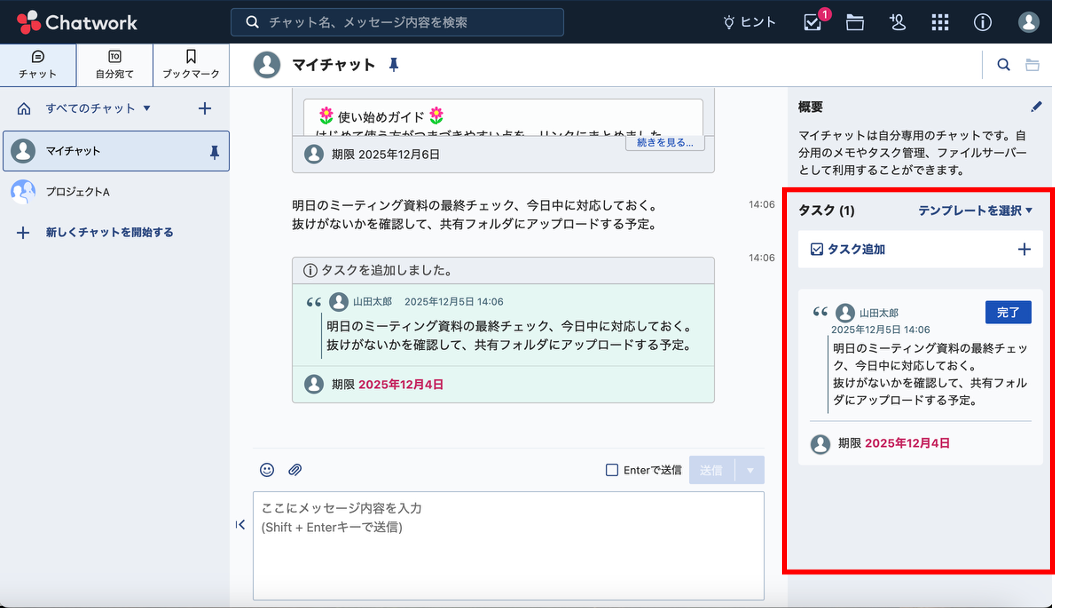Switch to the ブックマーク tab
1080x608 pixels.
pos(189,64)
